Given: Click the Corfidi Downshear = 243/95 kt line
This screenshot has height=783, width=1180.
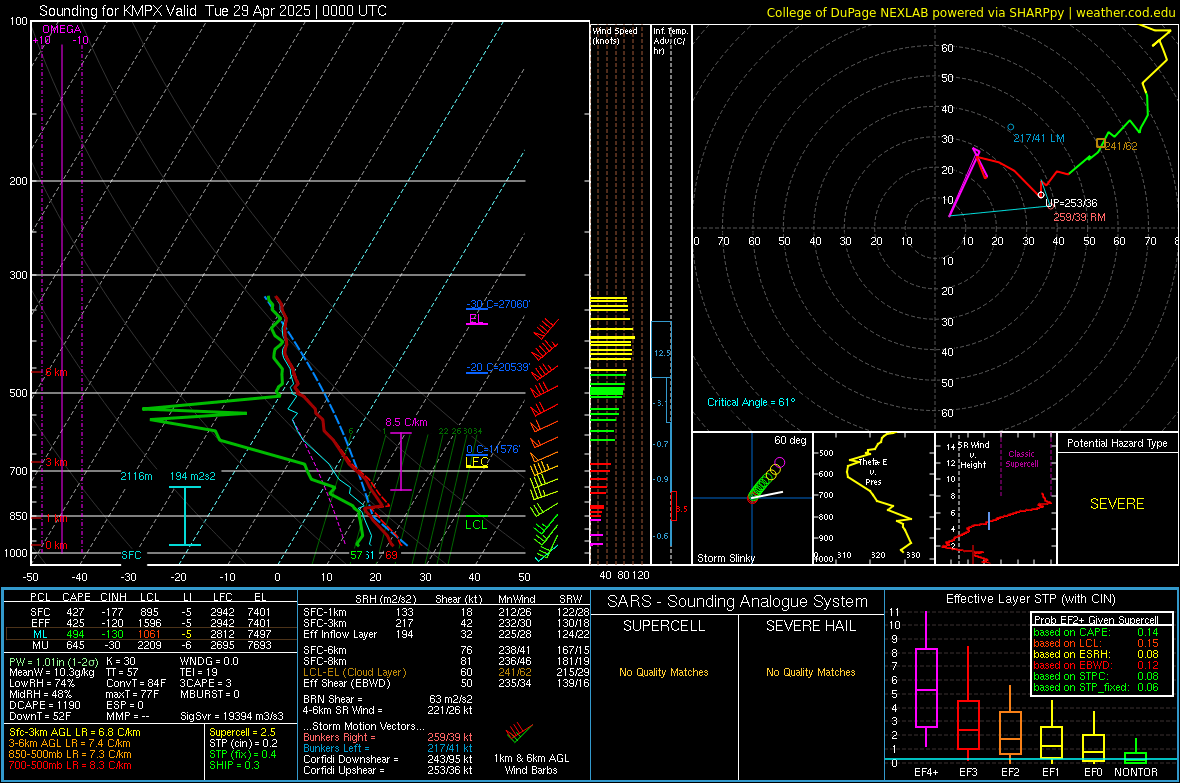Looking at the screenshot, I should (x=388, y=759).
